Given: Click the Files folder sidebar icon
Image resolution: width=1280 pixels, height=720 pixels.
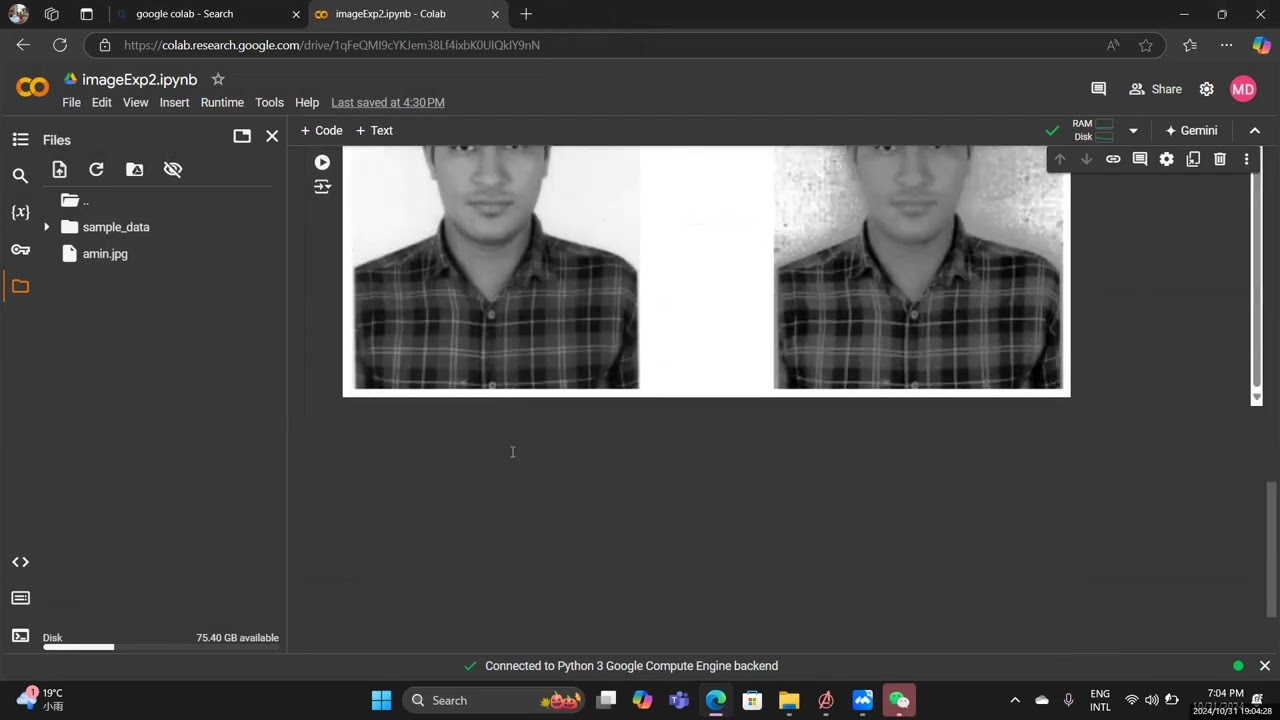Looking at the screenshot, I should point(20,286).
